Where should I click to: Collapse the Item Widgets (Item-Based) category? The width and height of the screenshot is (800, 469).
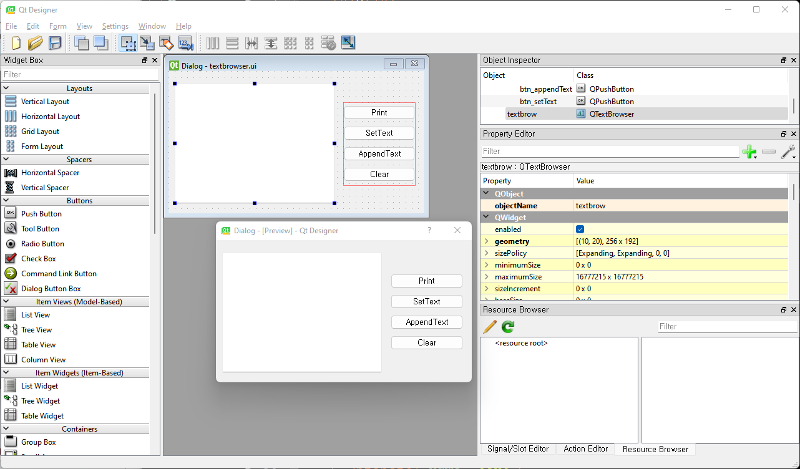coord(6,372)
